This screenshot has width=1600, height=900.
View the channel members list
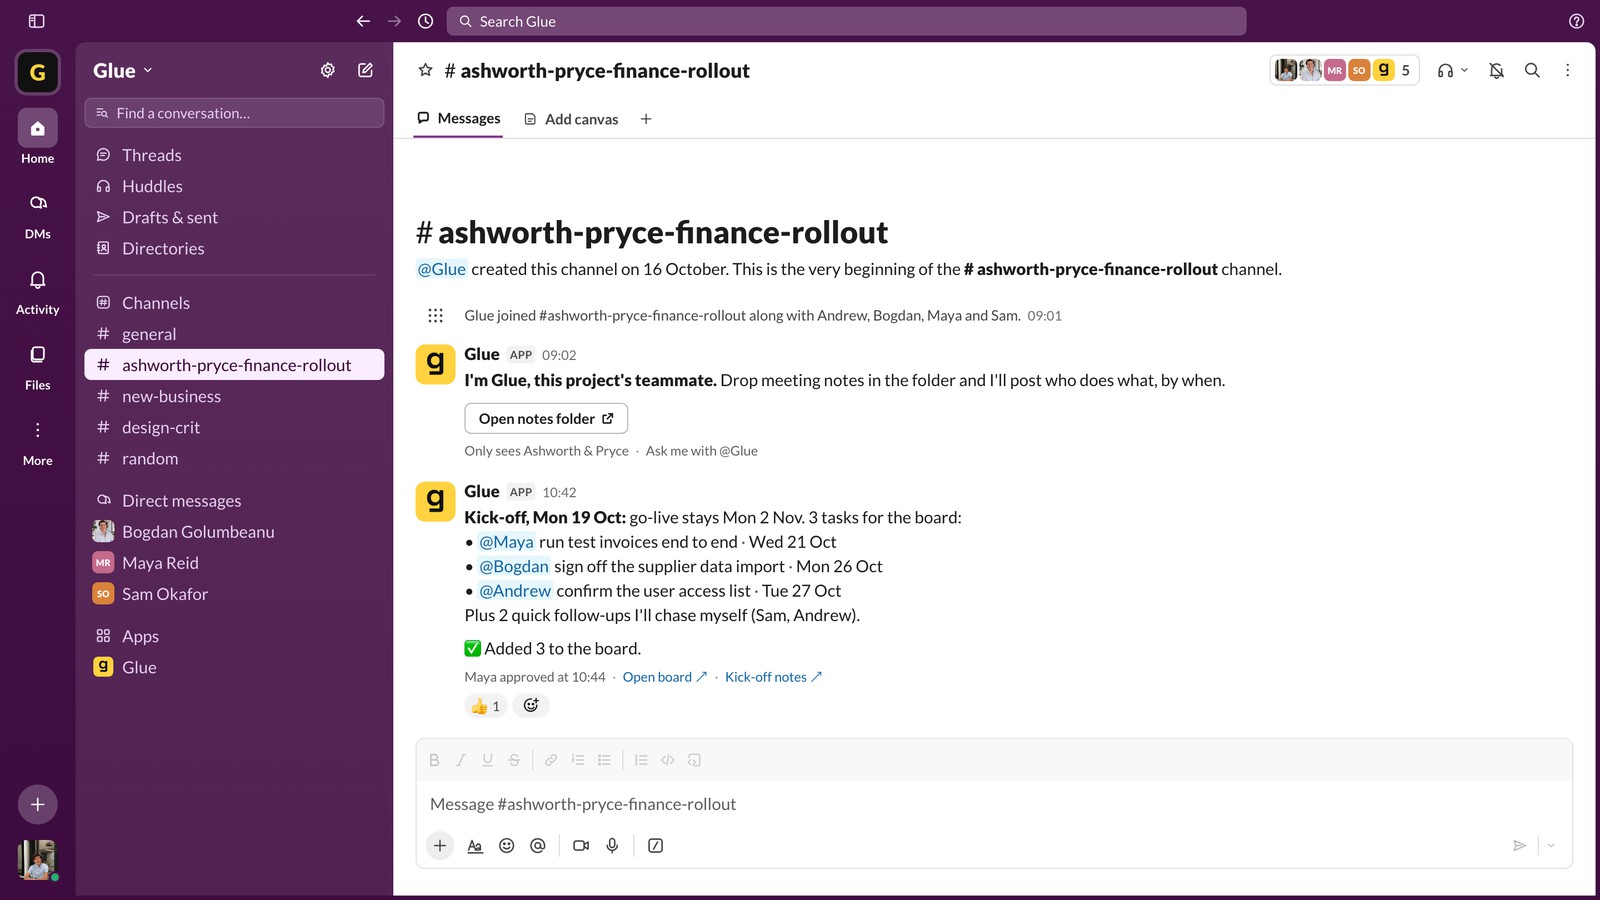1344,70
